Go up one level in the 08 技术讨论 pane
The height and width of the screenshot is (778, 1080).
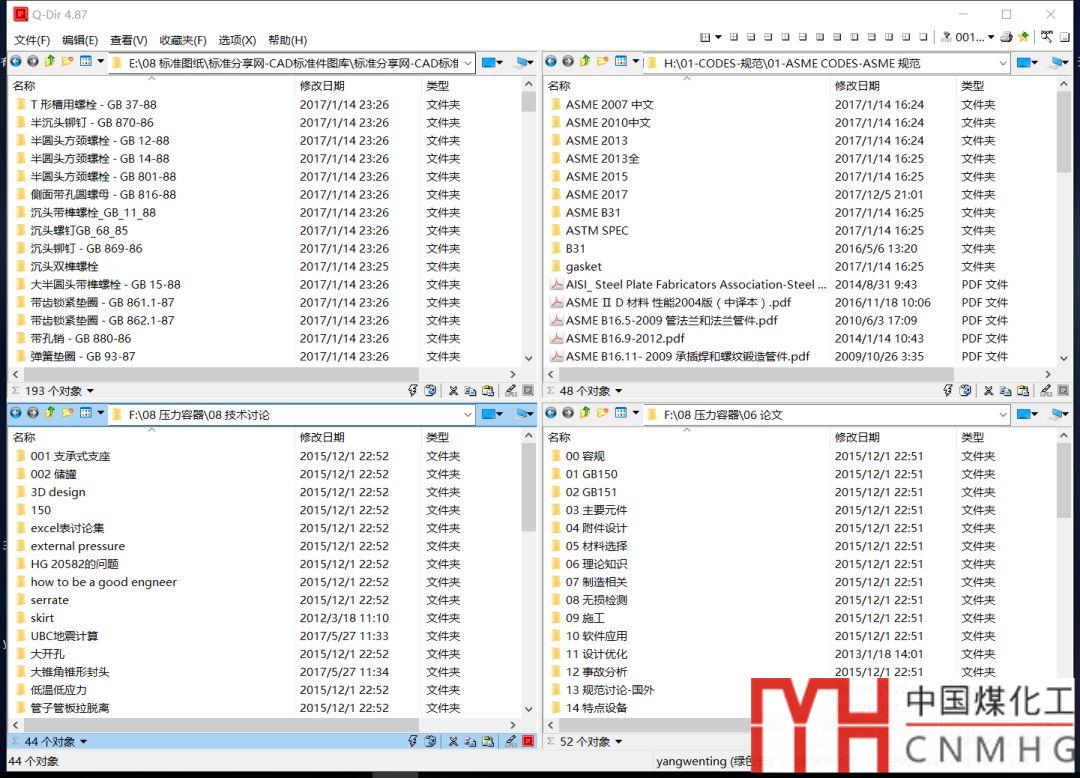click(x=50, y=413)
